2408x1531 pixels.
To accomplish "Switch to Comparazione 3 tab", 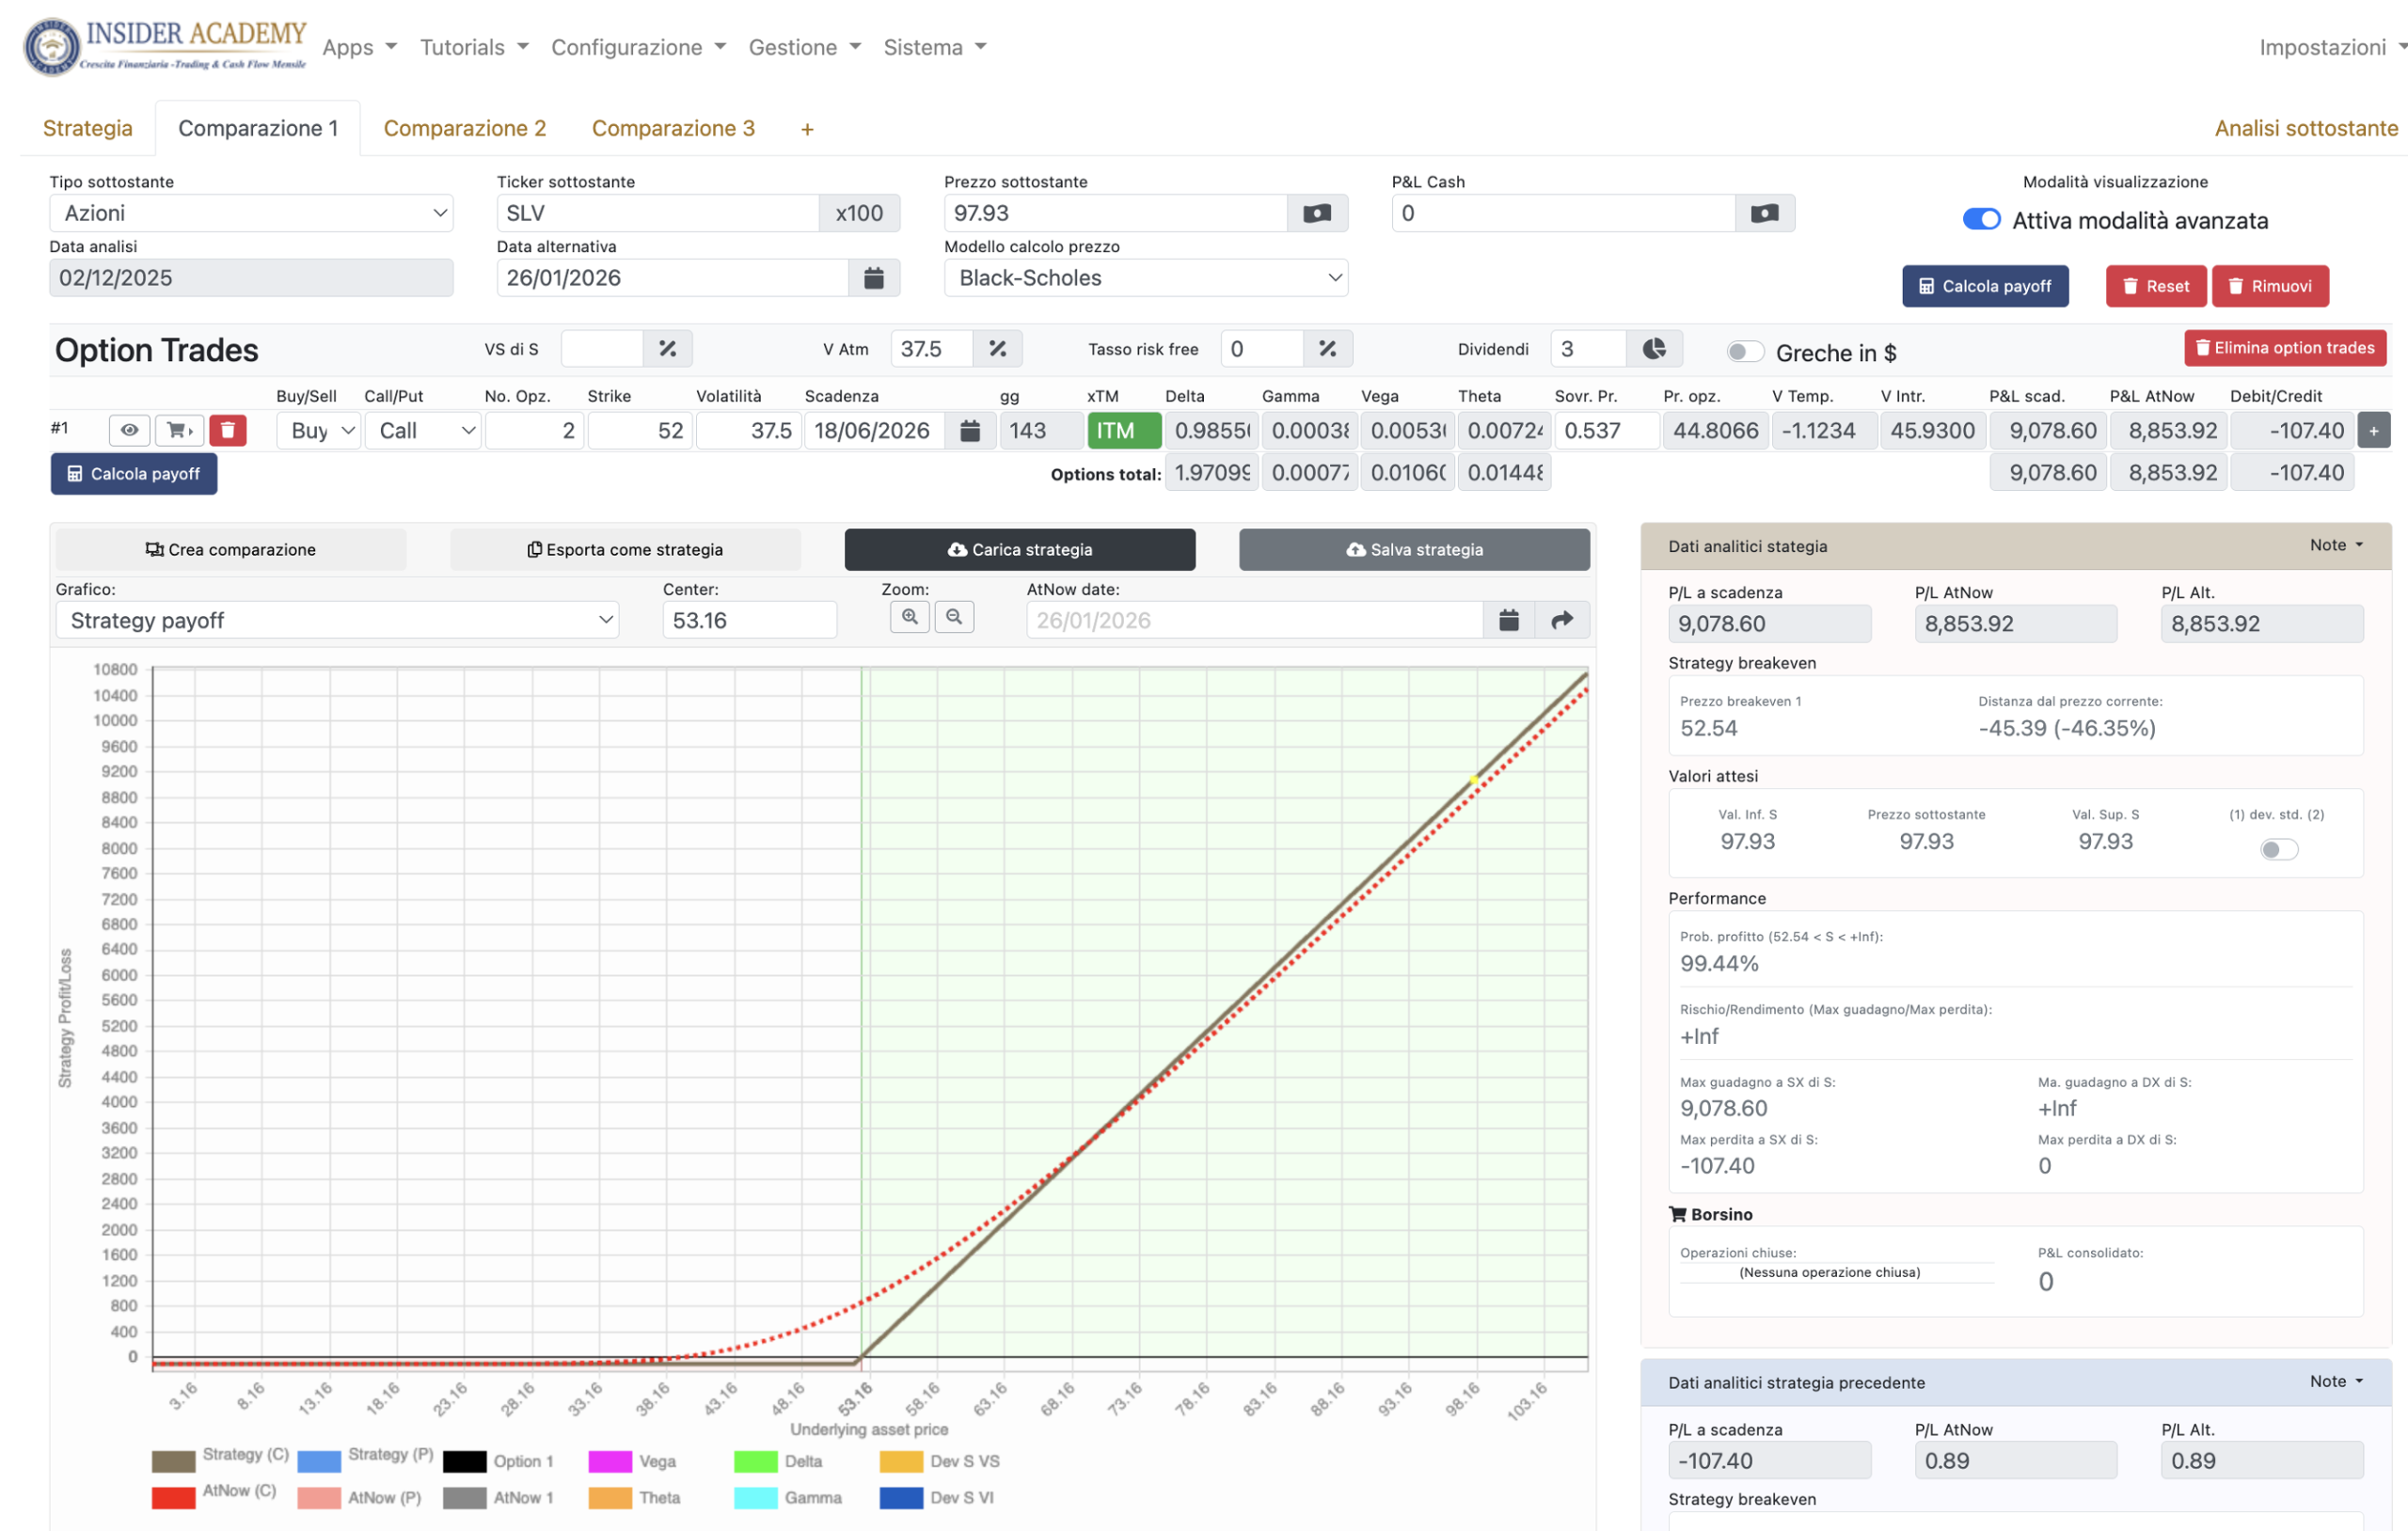I will click(x=673, y=128).
